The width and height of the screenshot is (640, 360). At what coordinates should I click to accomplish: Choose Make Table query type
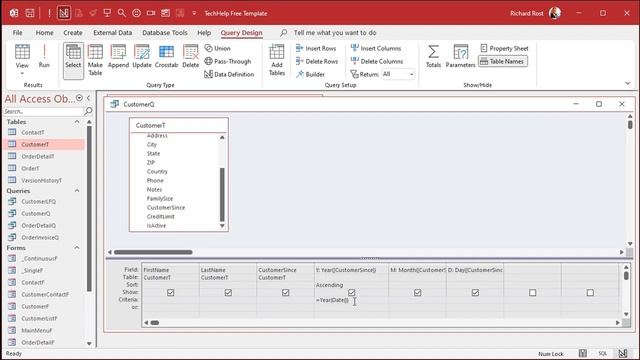click(95, 60)
